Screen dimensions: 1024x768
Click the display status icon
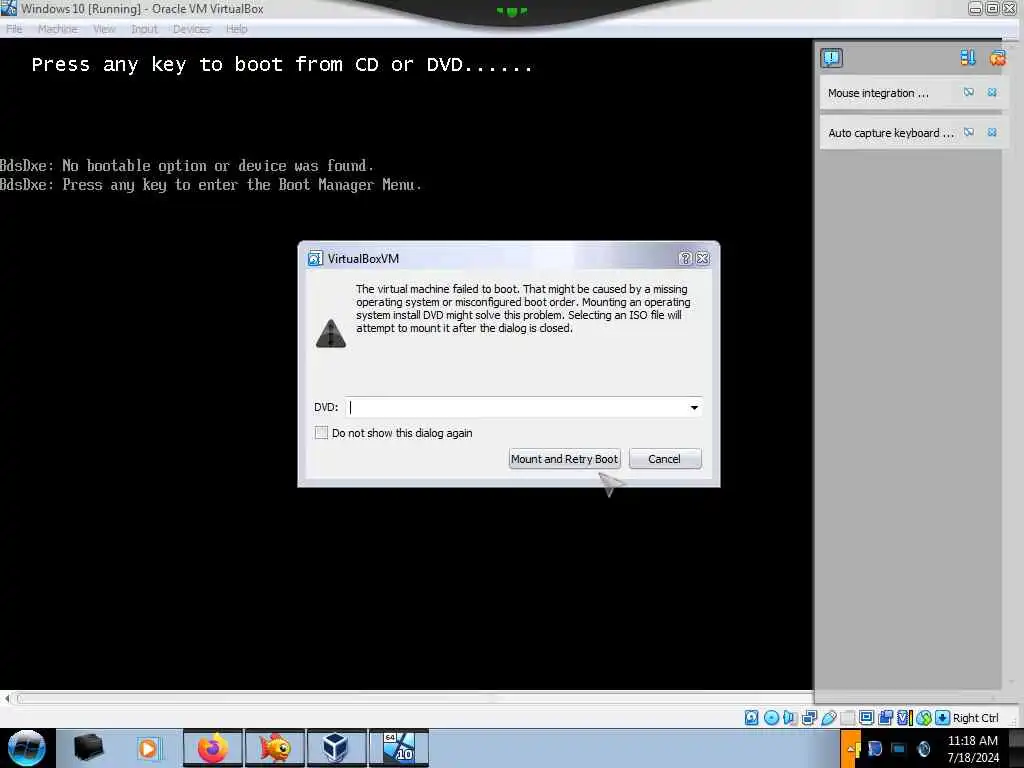tap(867, 718)
